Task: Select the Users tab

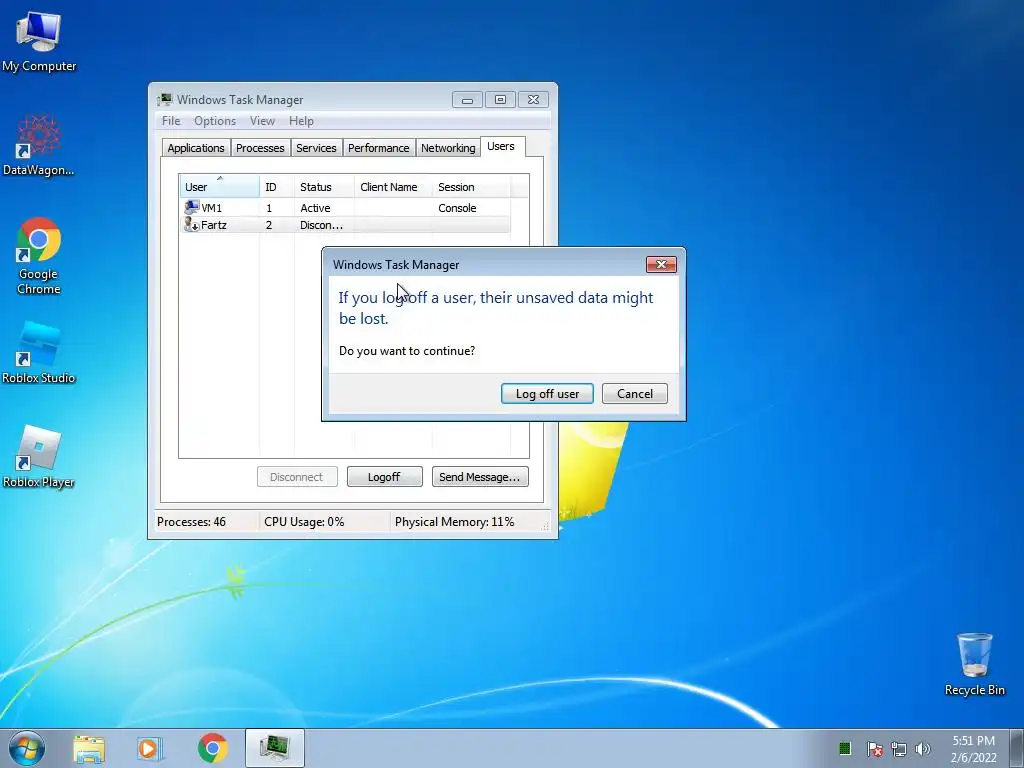Action: click(501, 146)
